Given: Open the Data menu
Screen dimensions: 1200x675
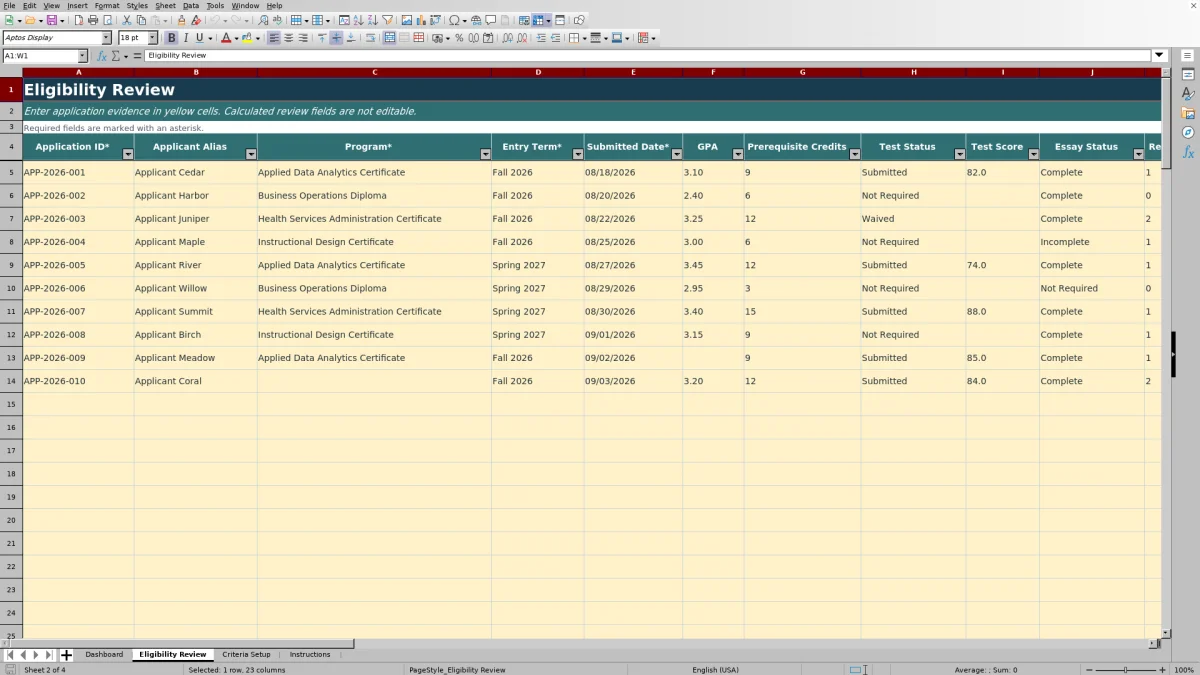Looking at the screenshot, I should coord(191,6).
